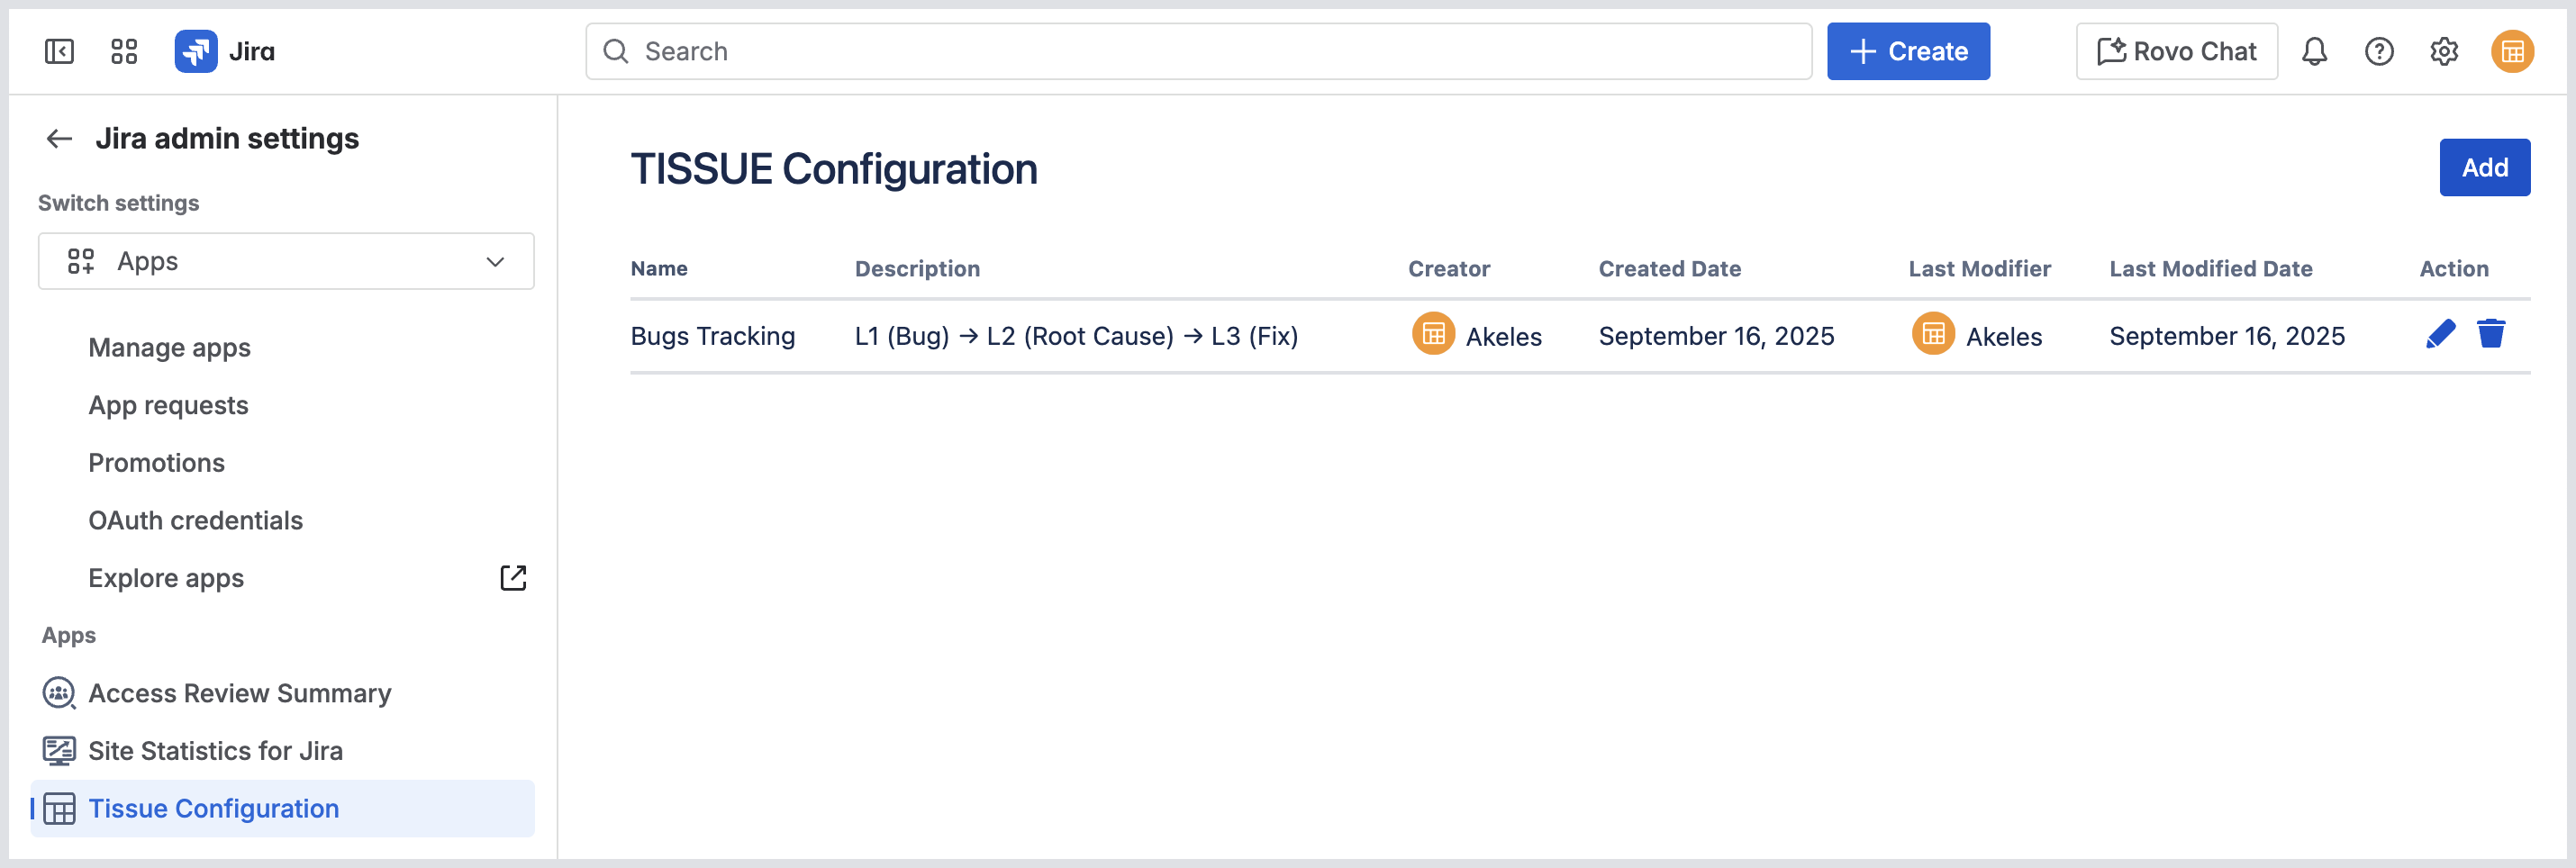Open the app switcher grid icon
Screen dimensions: 2576x868
[x=124, y=51]
